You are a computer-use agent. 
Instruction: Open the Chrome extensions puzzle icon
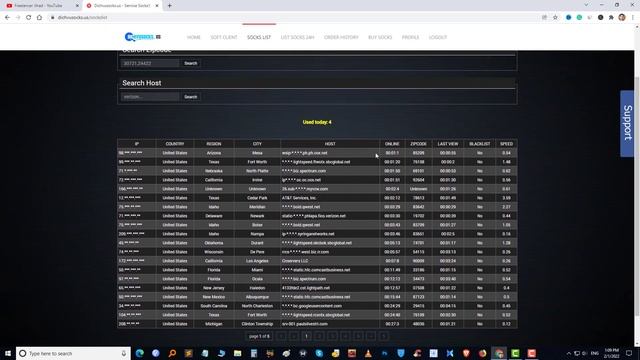click(x=611, y=18)
